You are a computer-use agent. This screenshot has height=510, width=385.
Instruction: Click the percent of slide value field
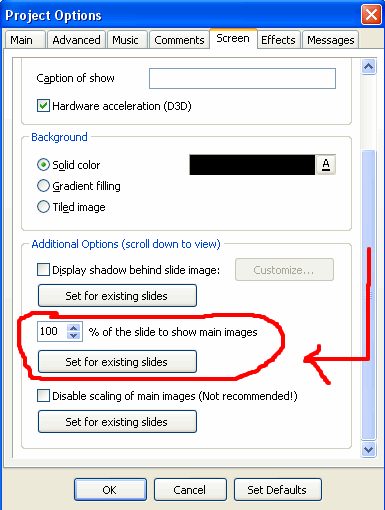(x=52, y=332)
